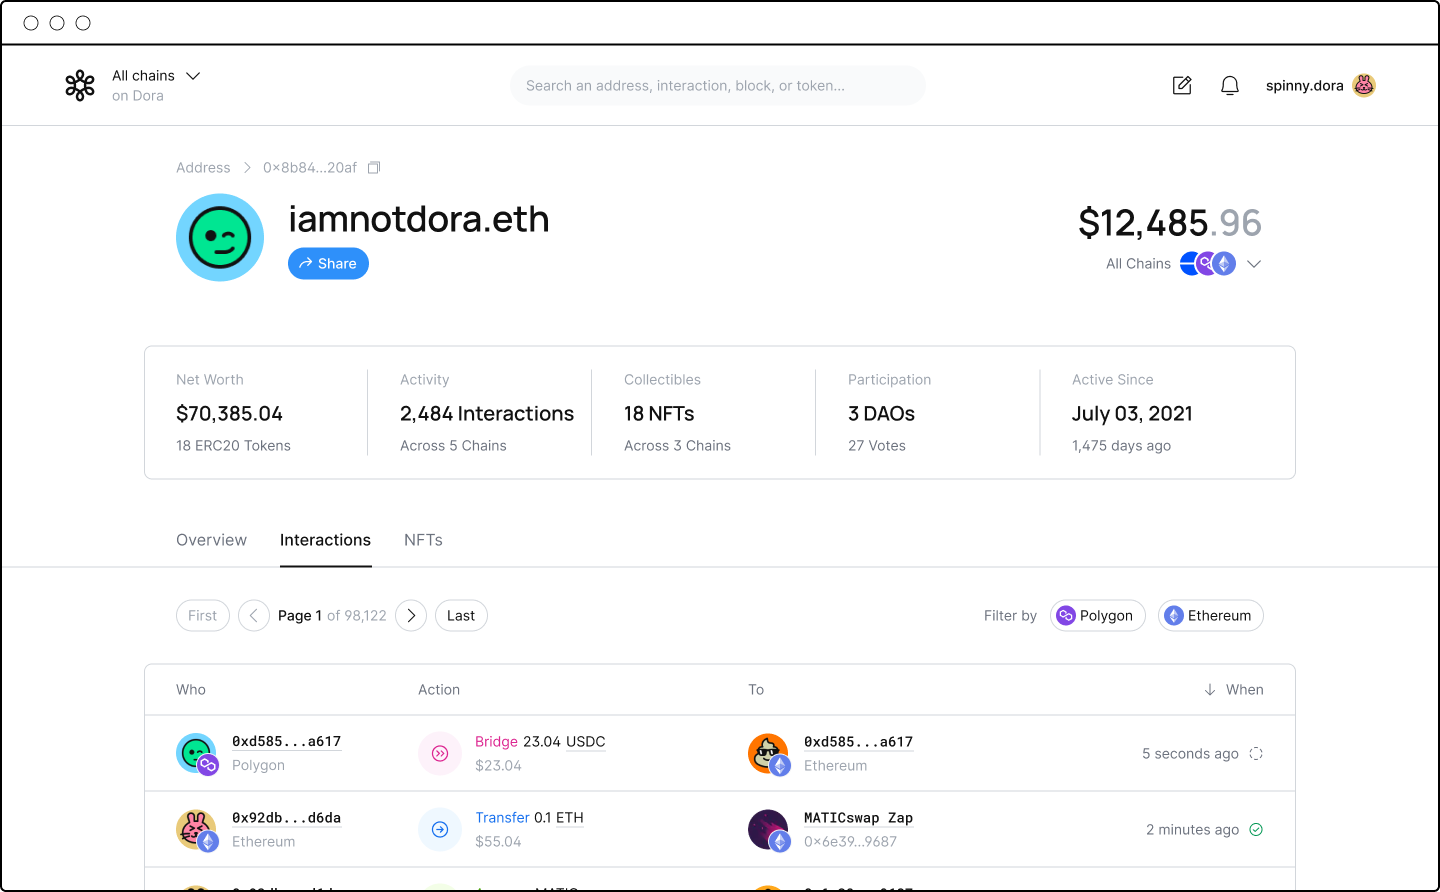Click the Bridge action link
Viewport: 1440px width, 892px height.
coord(496,742)
